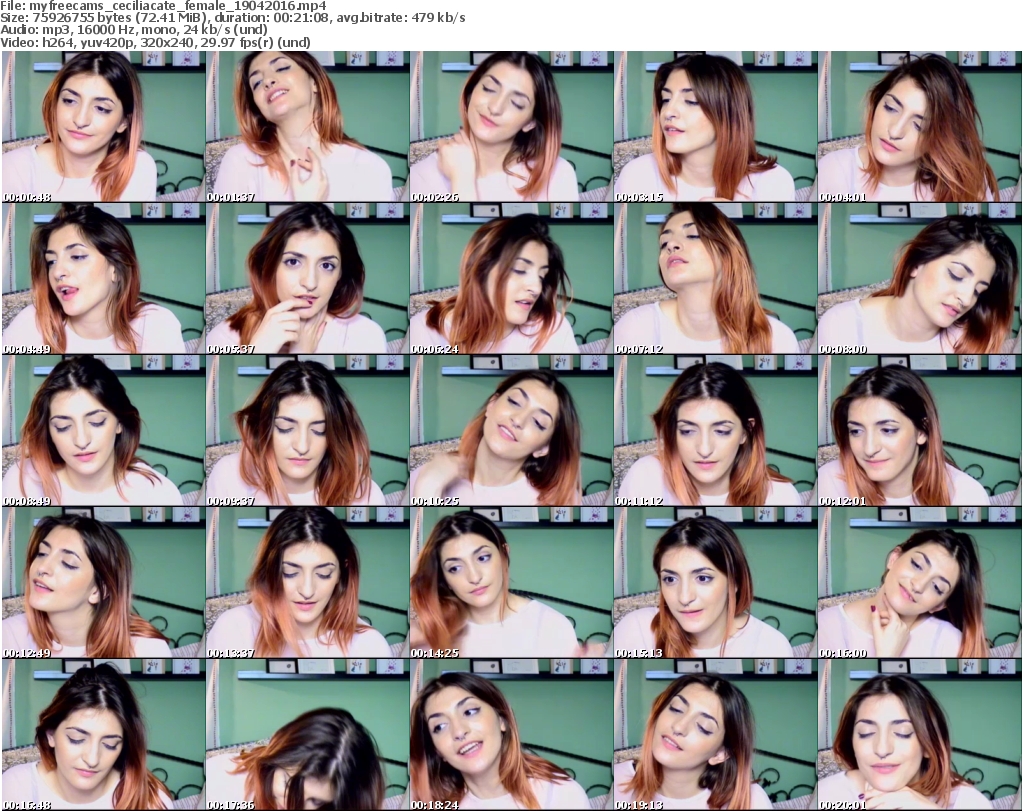Open the frame marked 00:12:01

pos(919,431)
